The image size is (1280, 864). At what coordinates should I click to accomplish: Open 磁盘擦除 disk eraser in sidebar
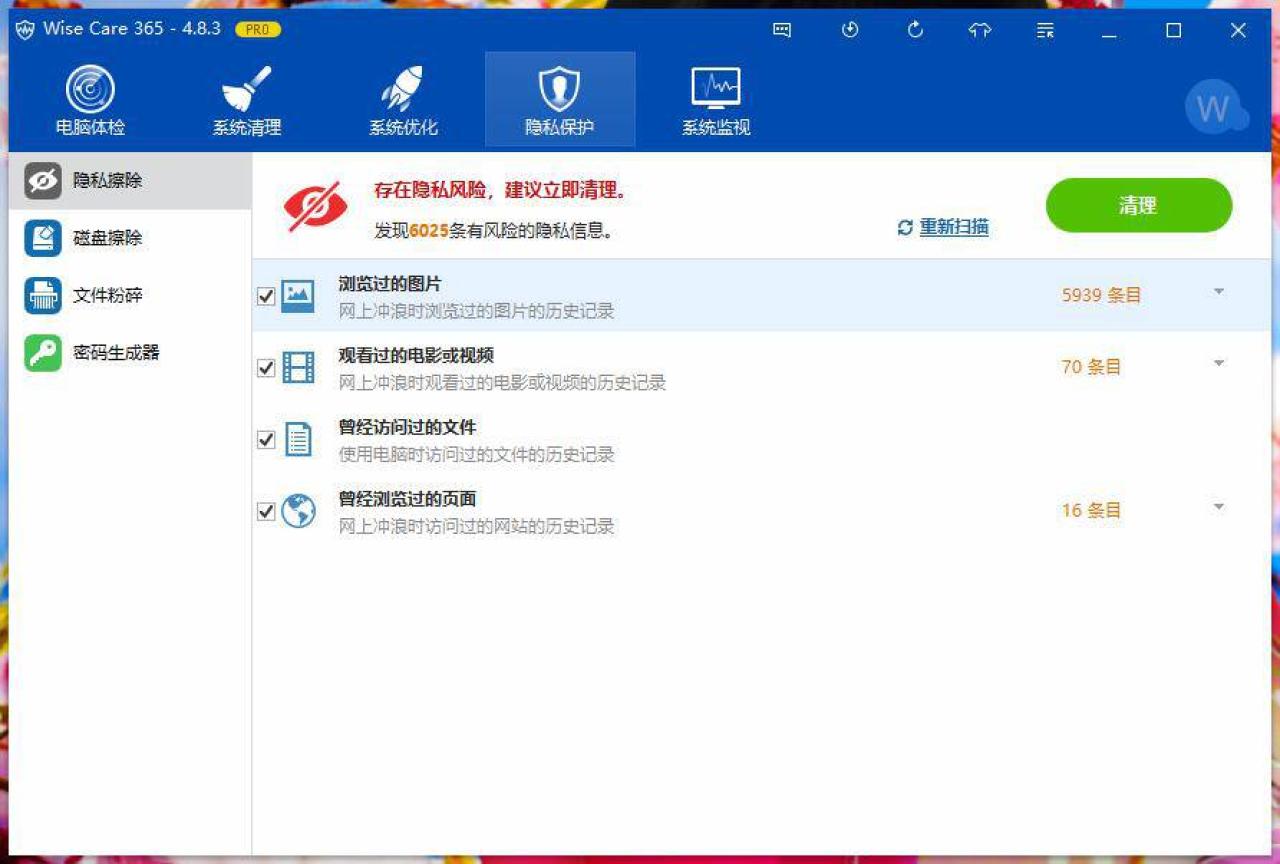108,238
